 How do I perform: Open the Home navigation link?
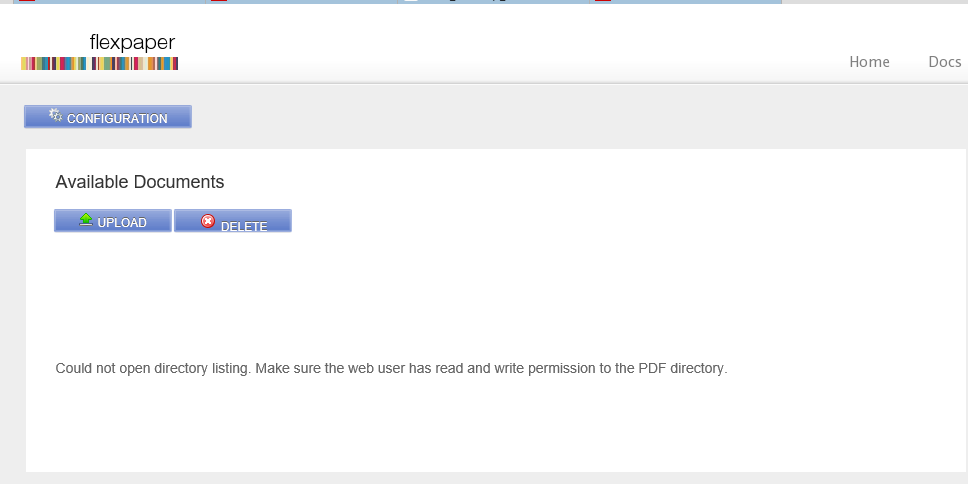point(869,62)
